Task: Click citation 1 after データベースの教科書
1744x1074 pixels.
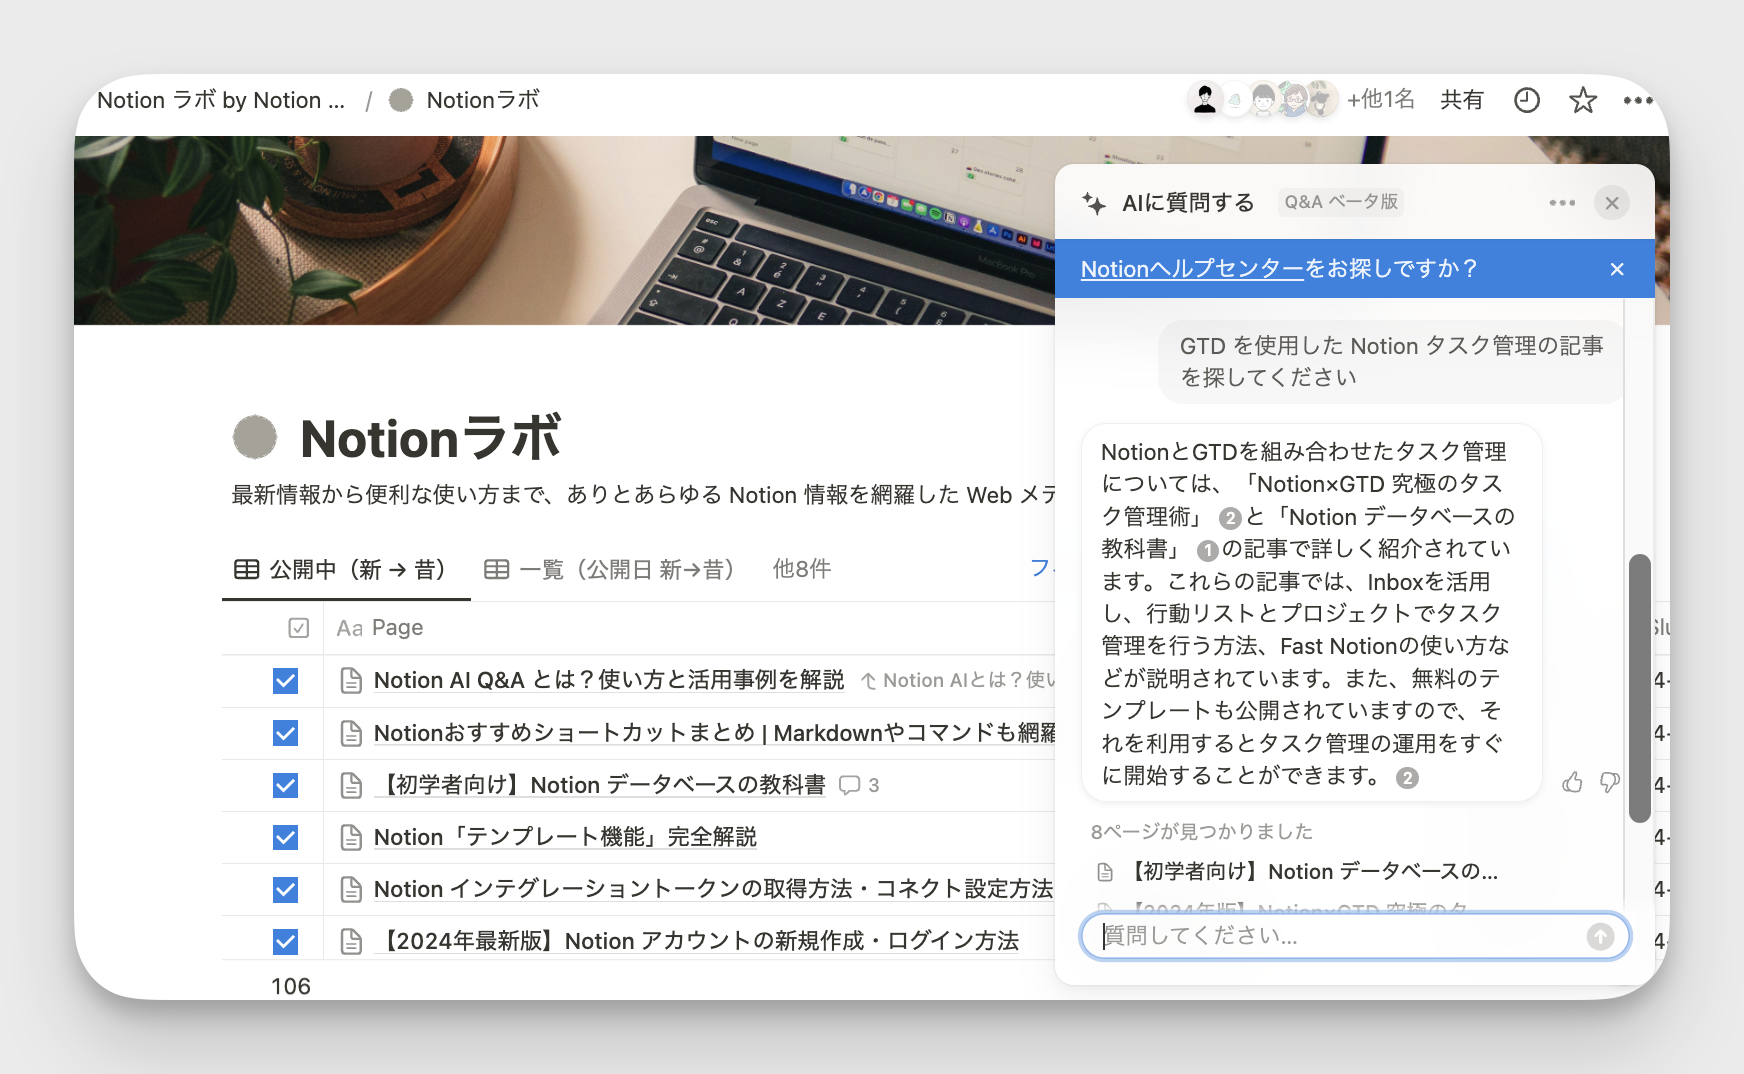Action: coord(1208,550)
